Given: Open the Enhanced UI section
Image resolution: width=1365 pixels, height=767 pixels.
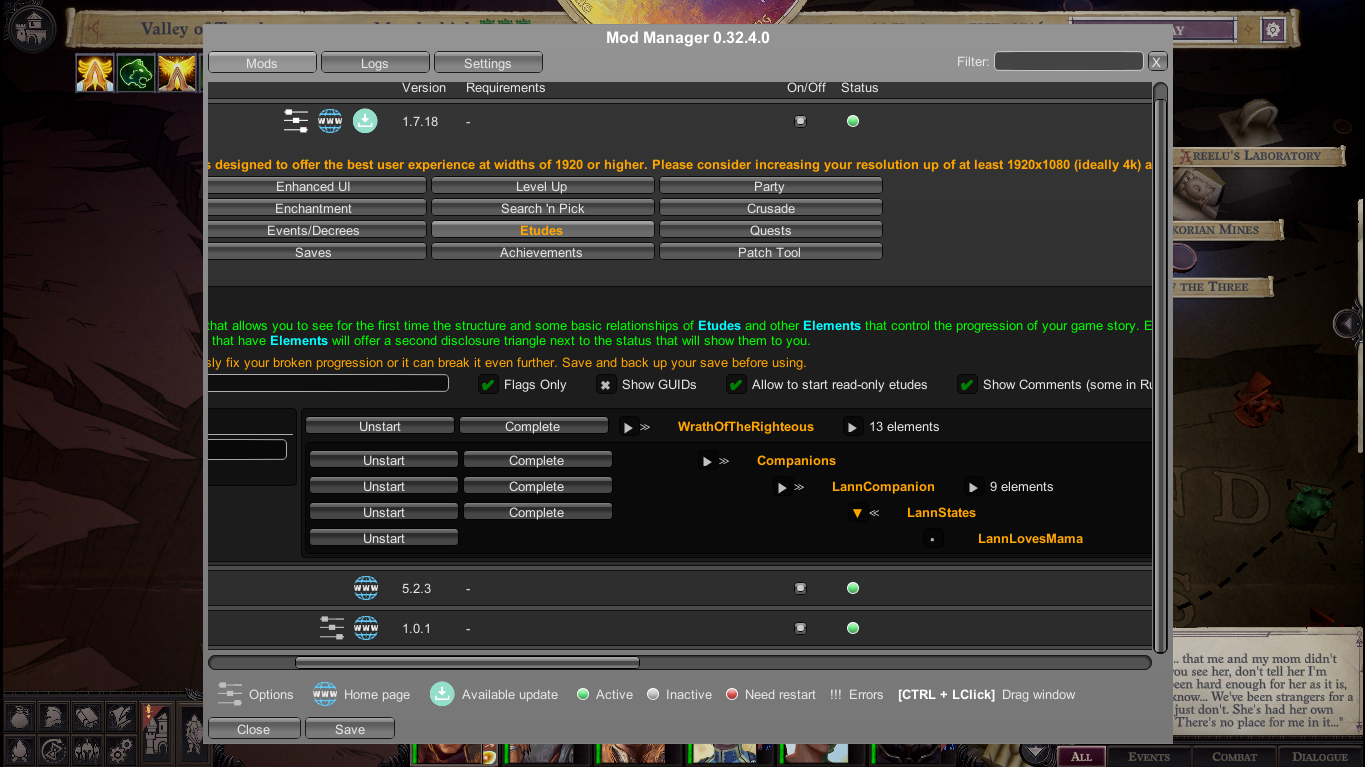Looking at the screenshot, I should tap(315, 186).
